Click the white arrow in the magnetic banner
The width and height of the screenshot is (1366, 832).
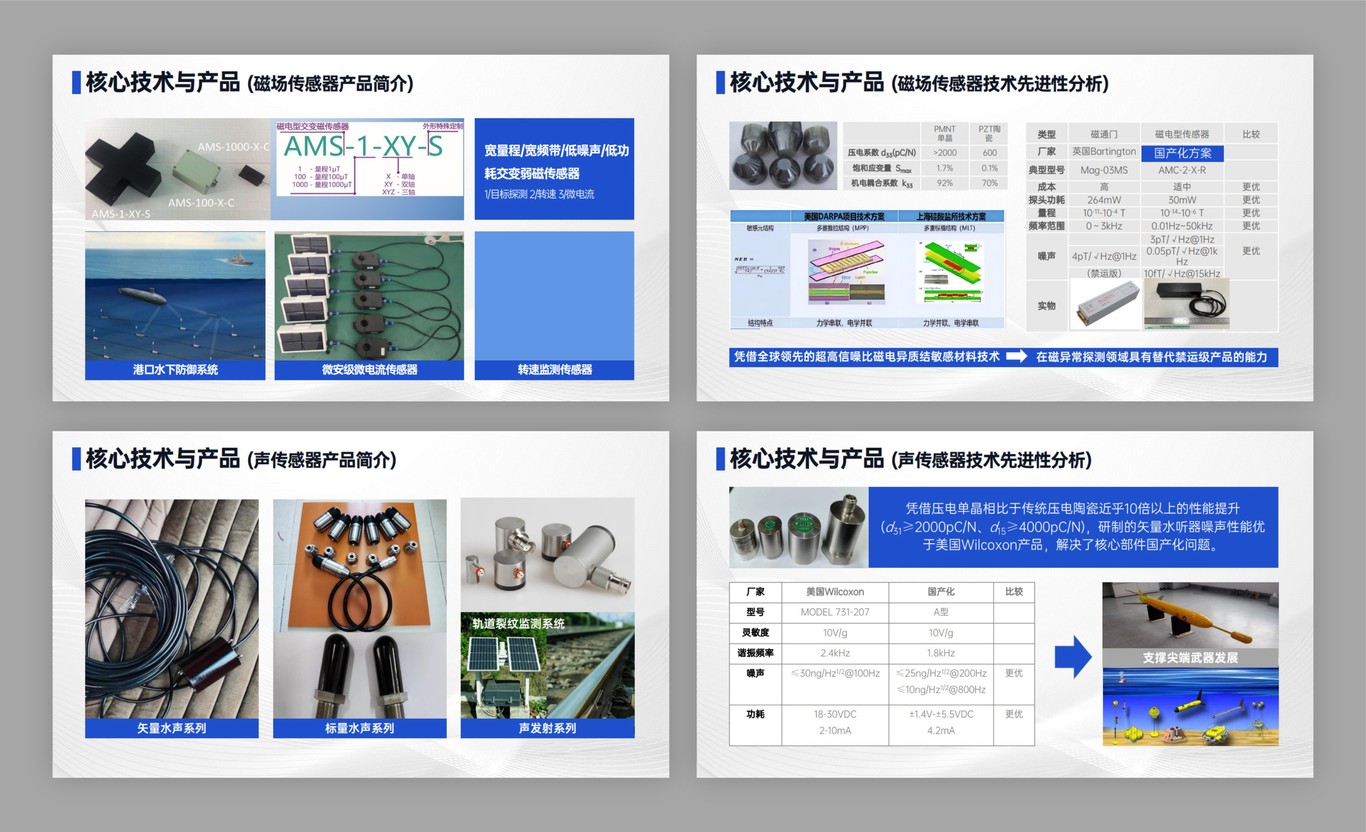tap(1016, 356)
